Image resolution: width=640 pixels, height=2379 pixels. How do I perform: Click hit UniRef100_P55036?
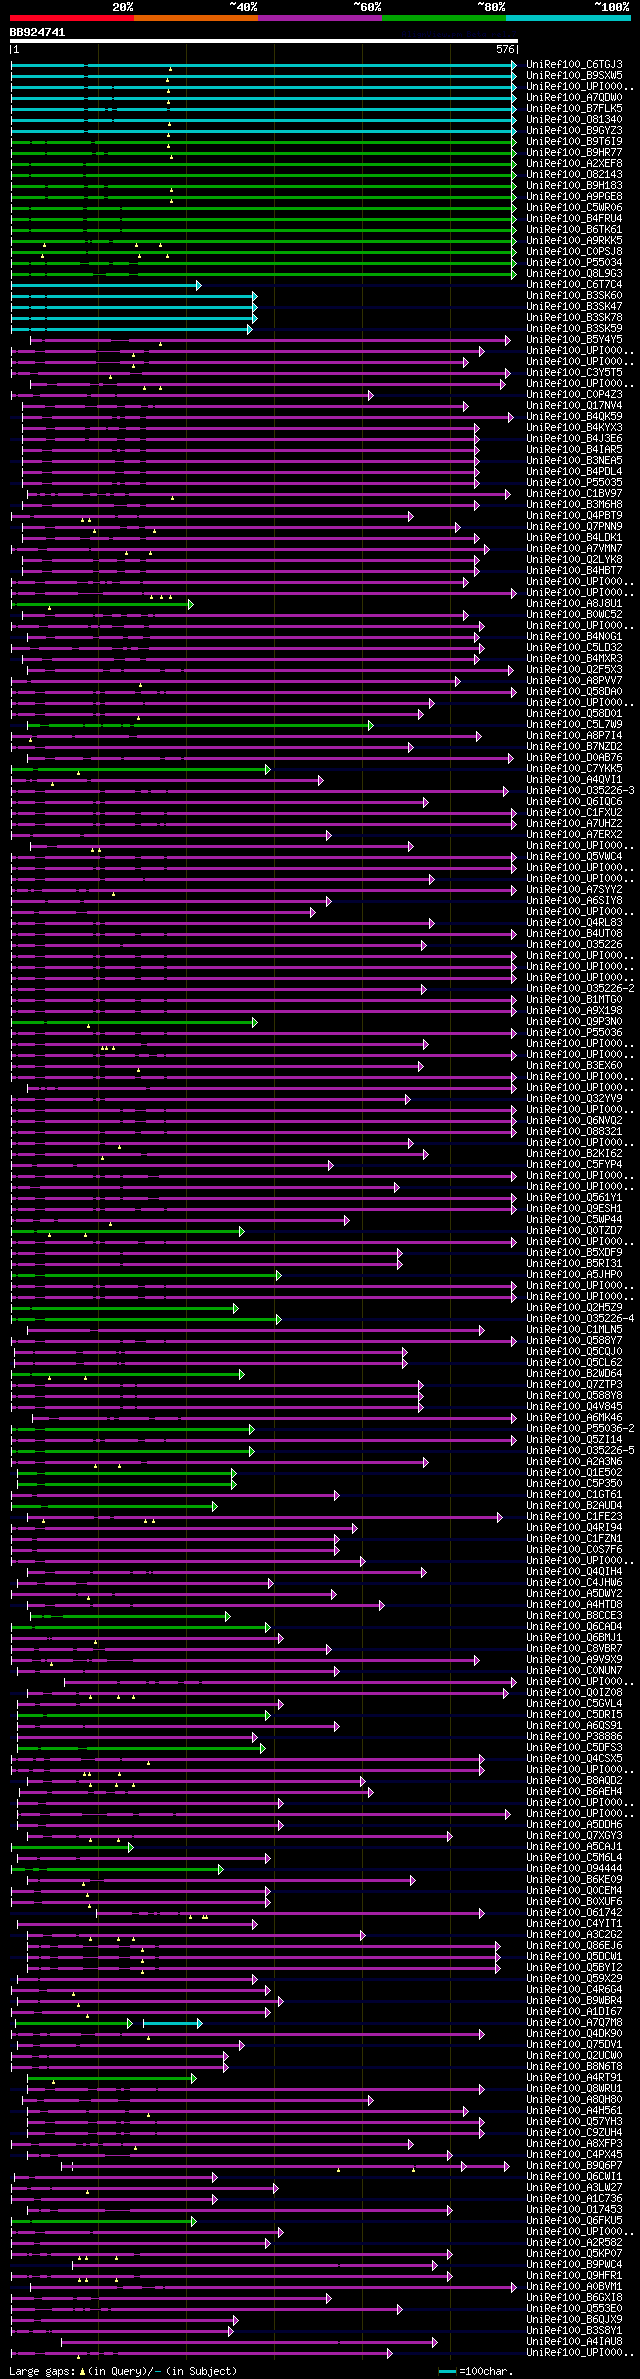point(574,1033)
